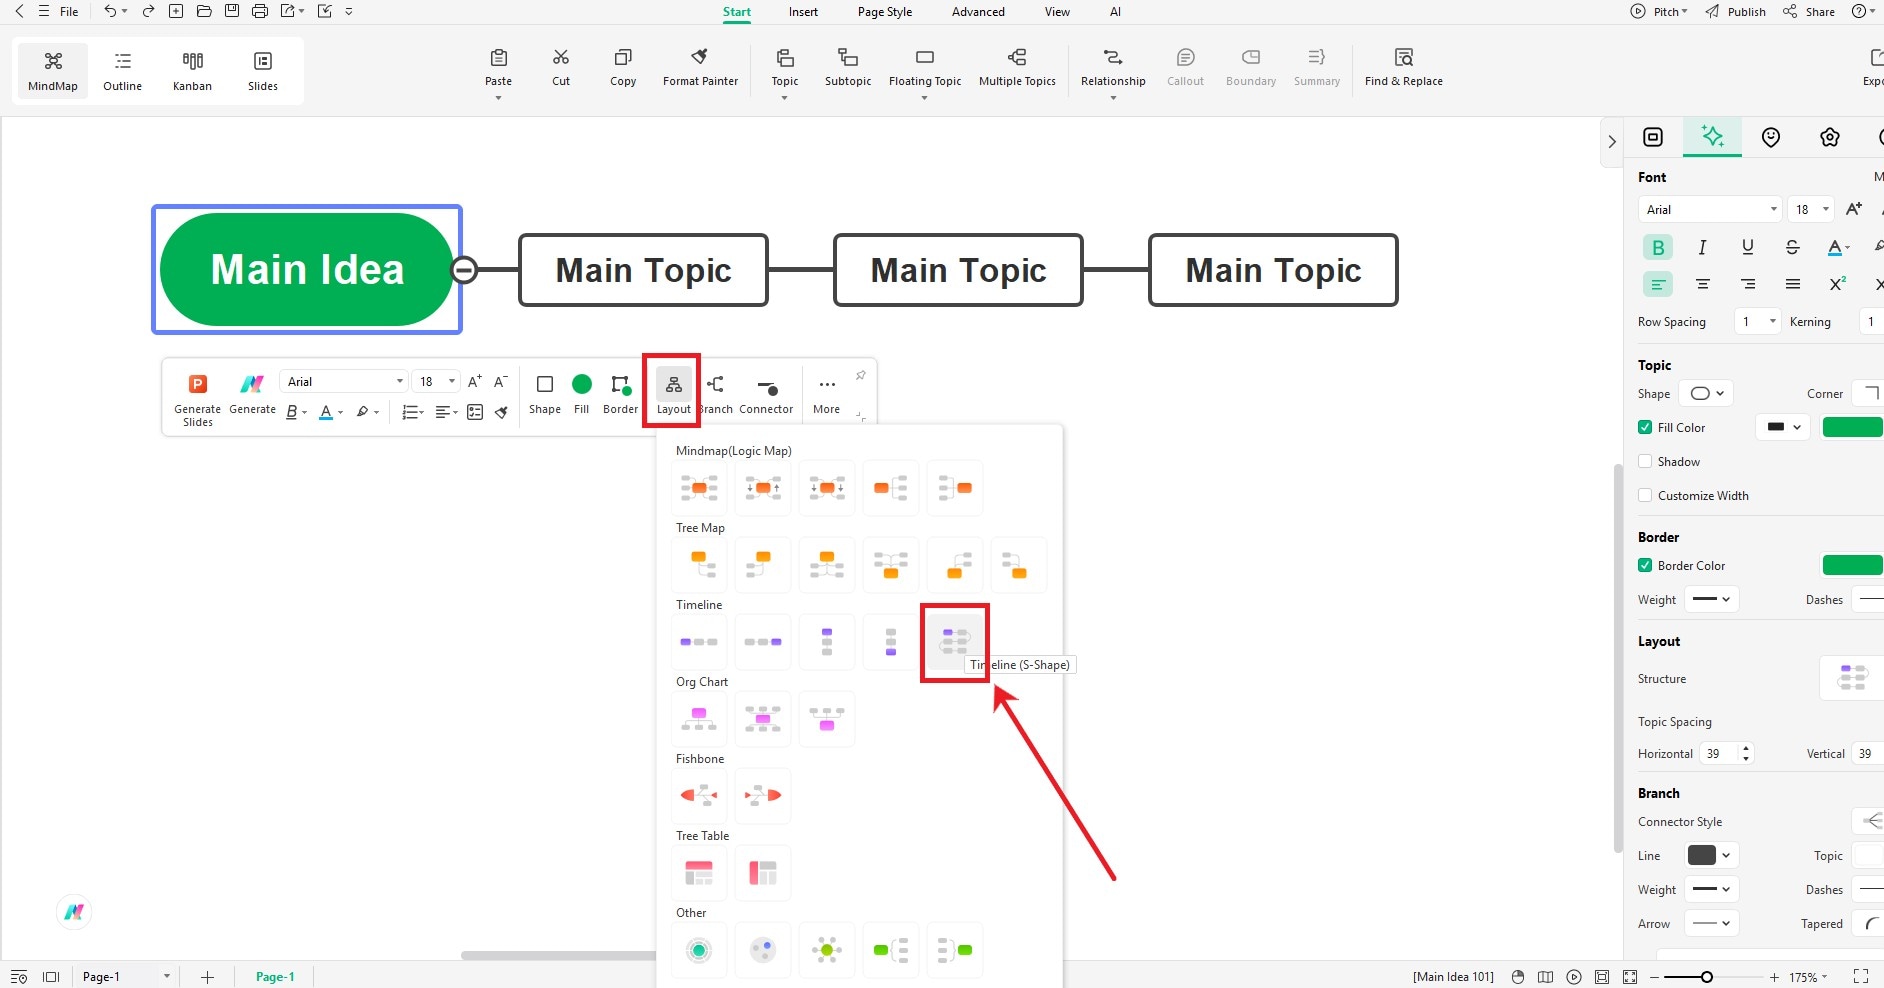Open Connector options in floating toolbar

pos(766,394)
